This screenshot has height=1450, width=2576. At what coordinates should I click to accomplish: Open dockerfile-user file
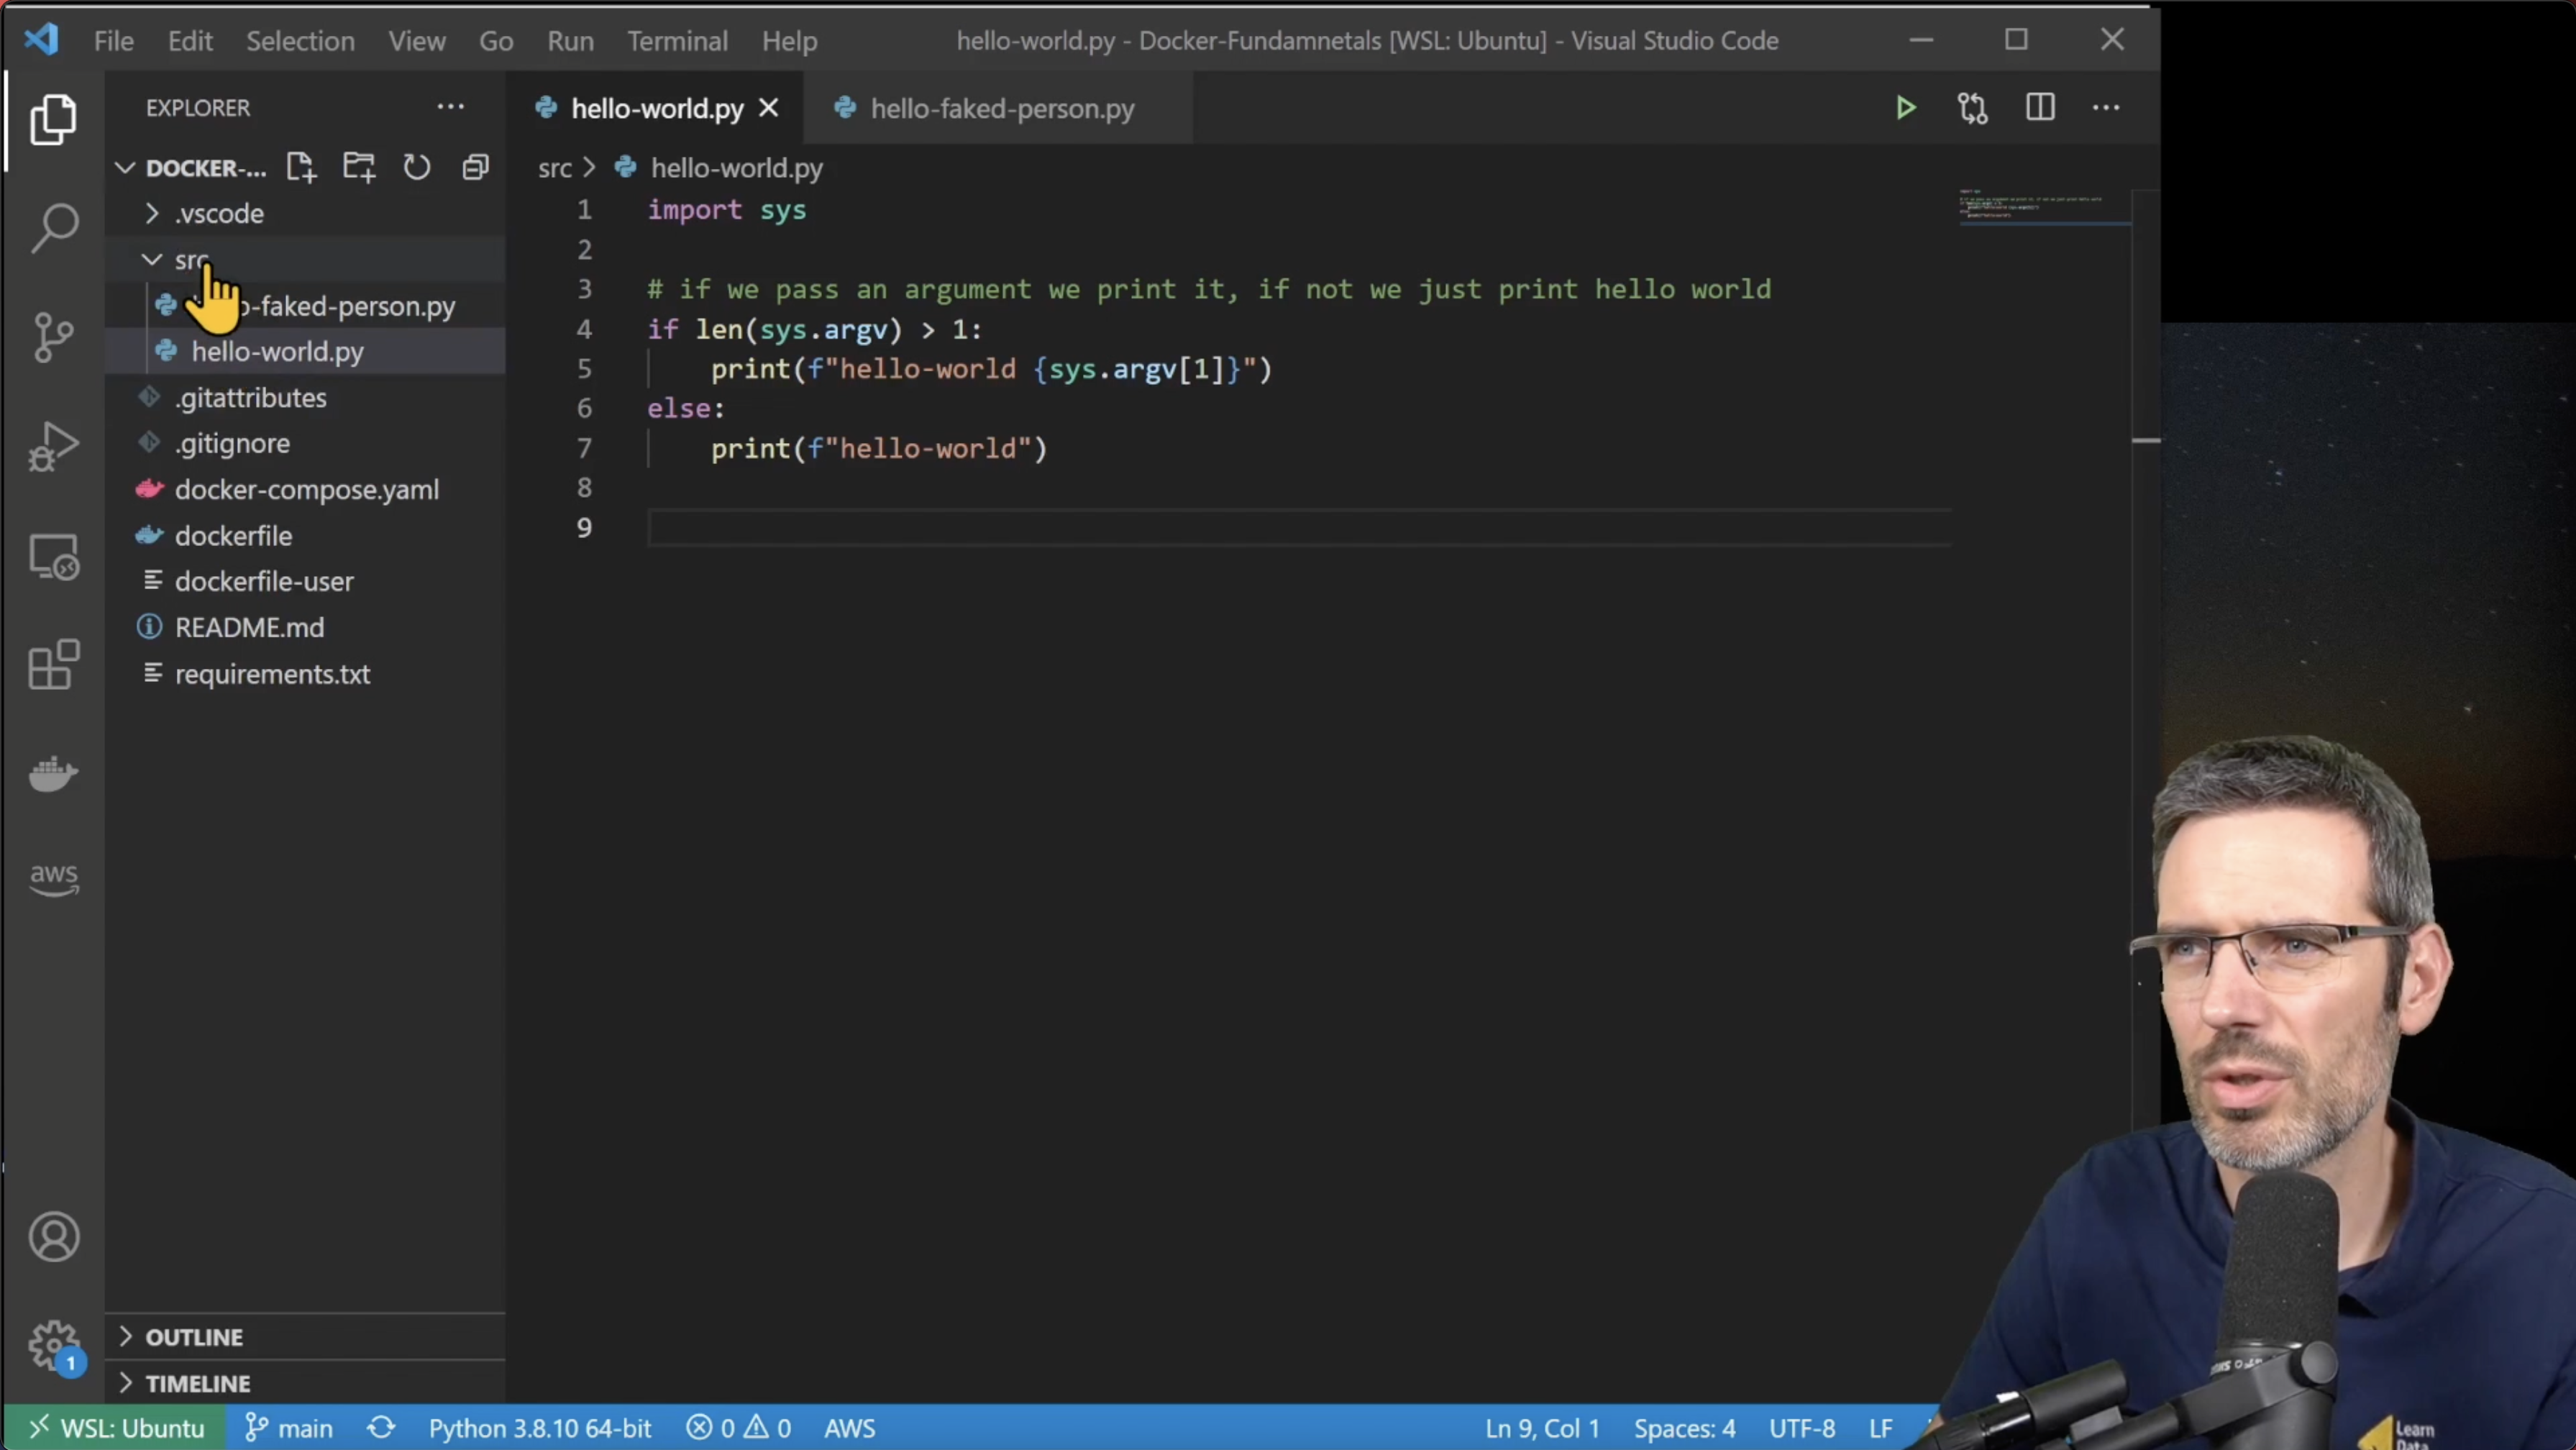[305, 581]
